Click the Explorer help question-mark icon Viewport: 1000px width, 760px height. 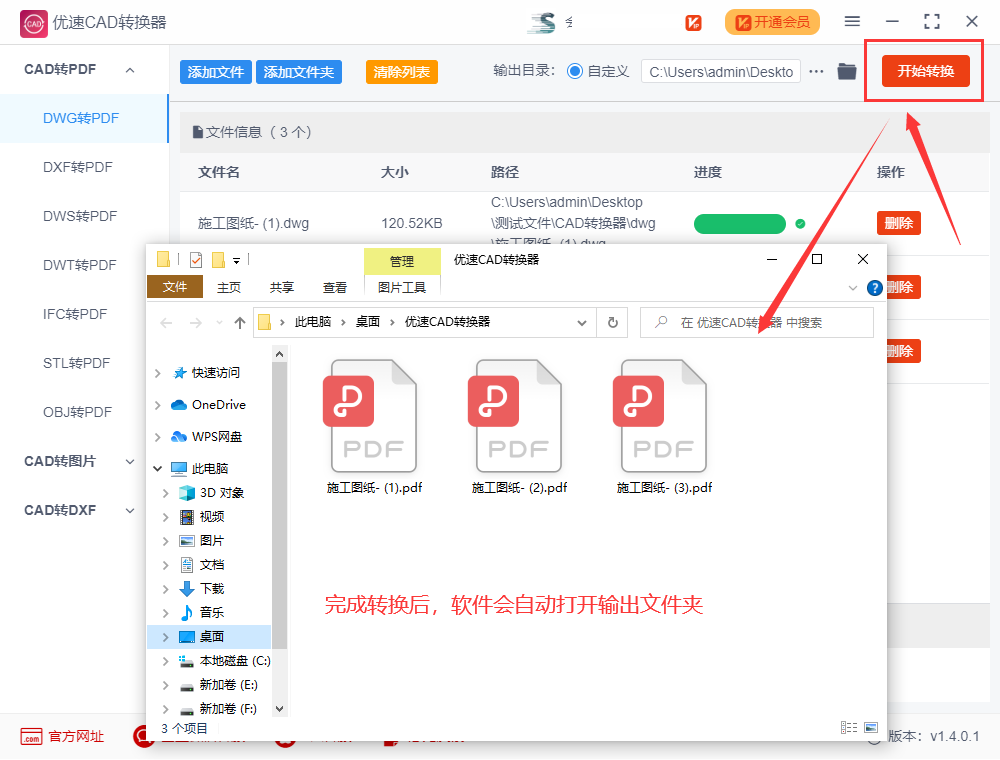coord(874,288)
